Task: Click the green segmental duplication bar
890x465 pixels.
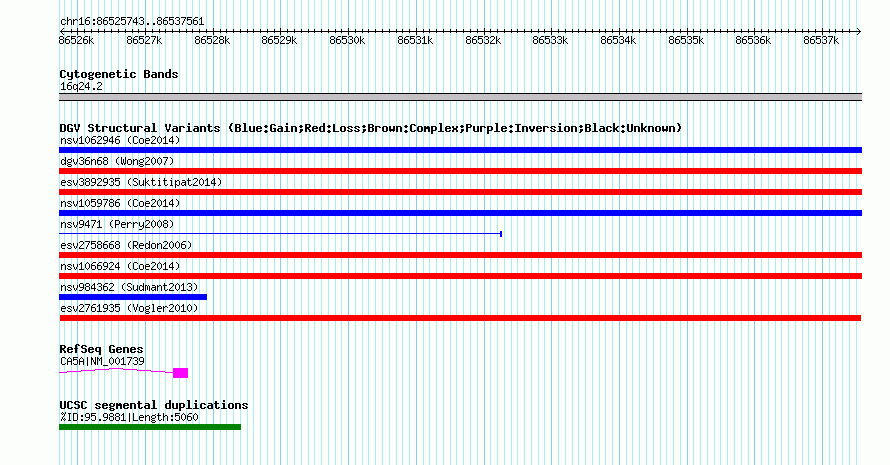Action: pos(150,427)
